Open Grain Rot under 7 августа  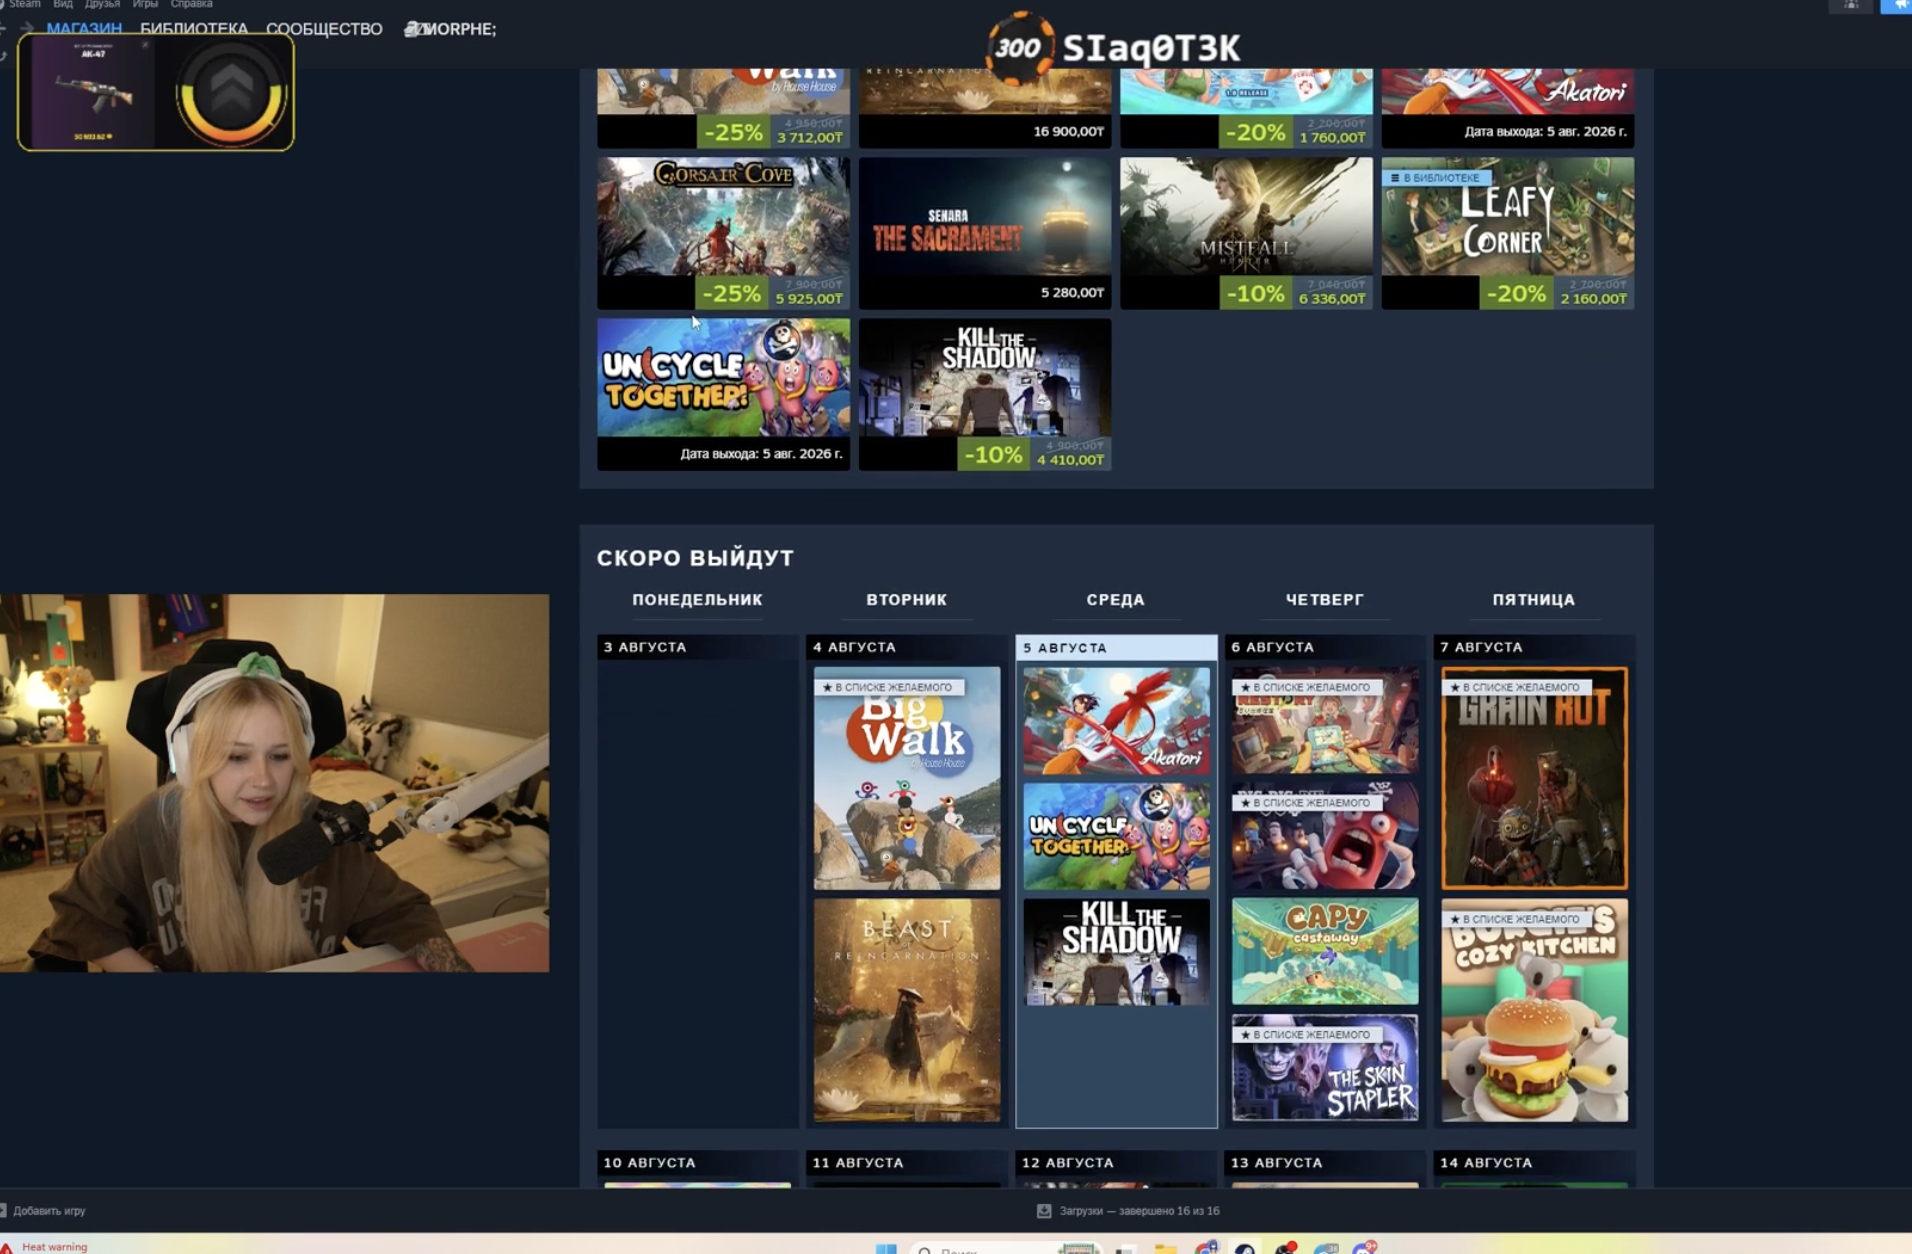click(1534, 778)
